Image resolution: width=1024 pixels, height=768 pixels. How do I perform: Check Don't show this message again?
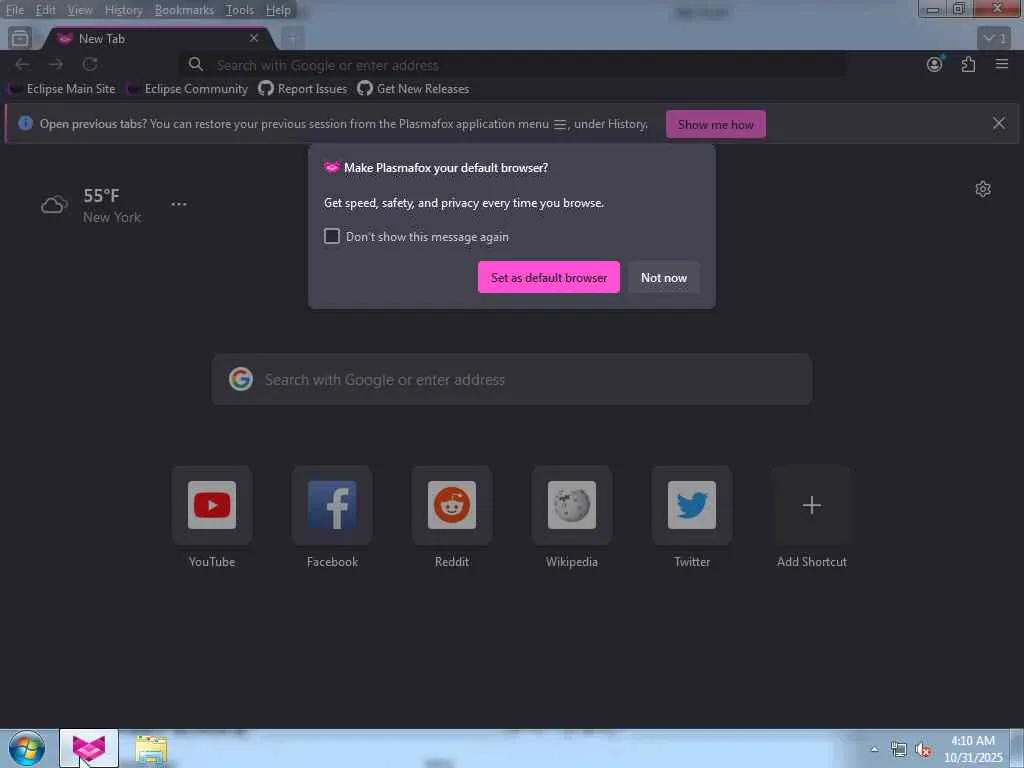332,236
